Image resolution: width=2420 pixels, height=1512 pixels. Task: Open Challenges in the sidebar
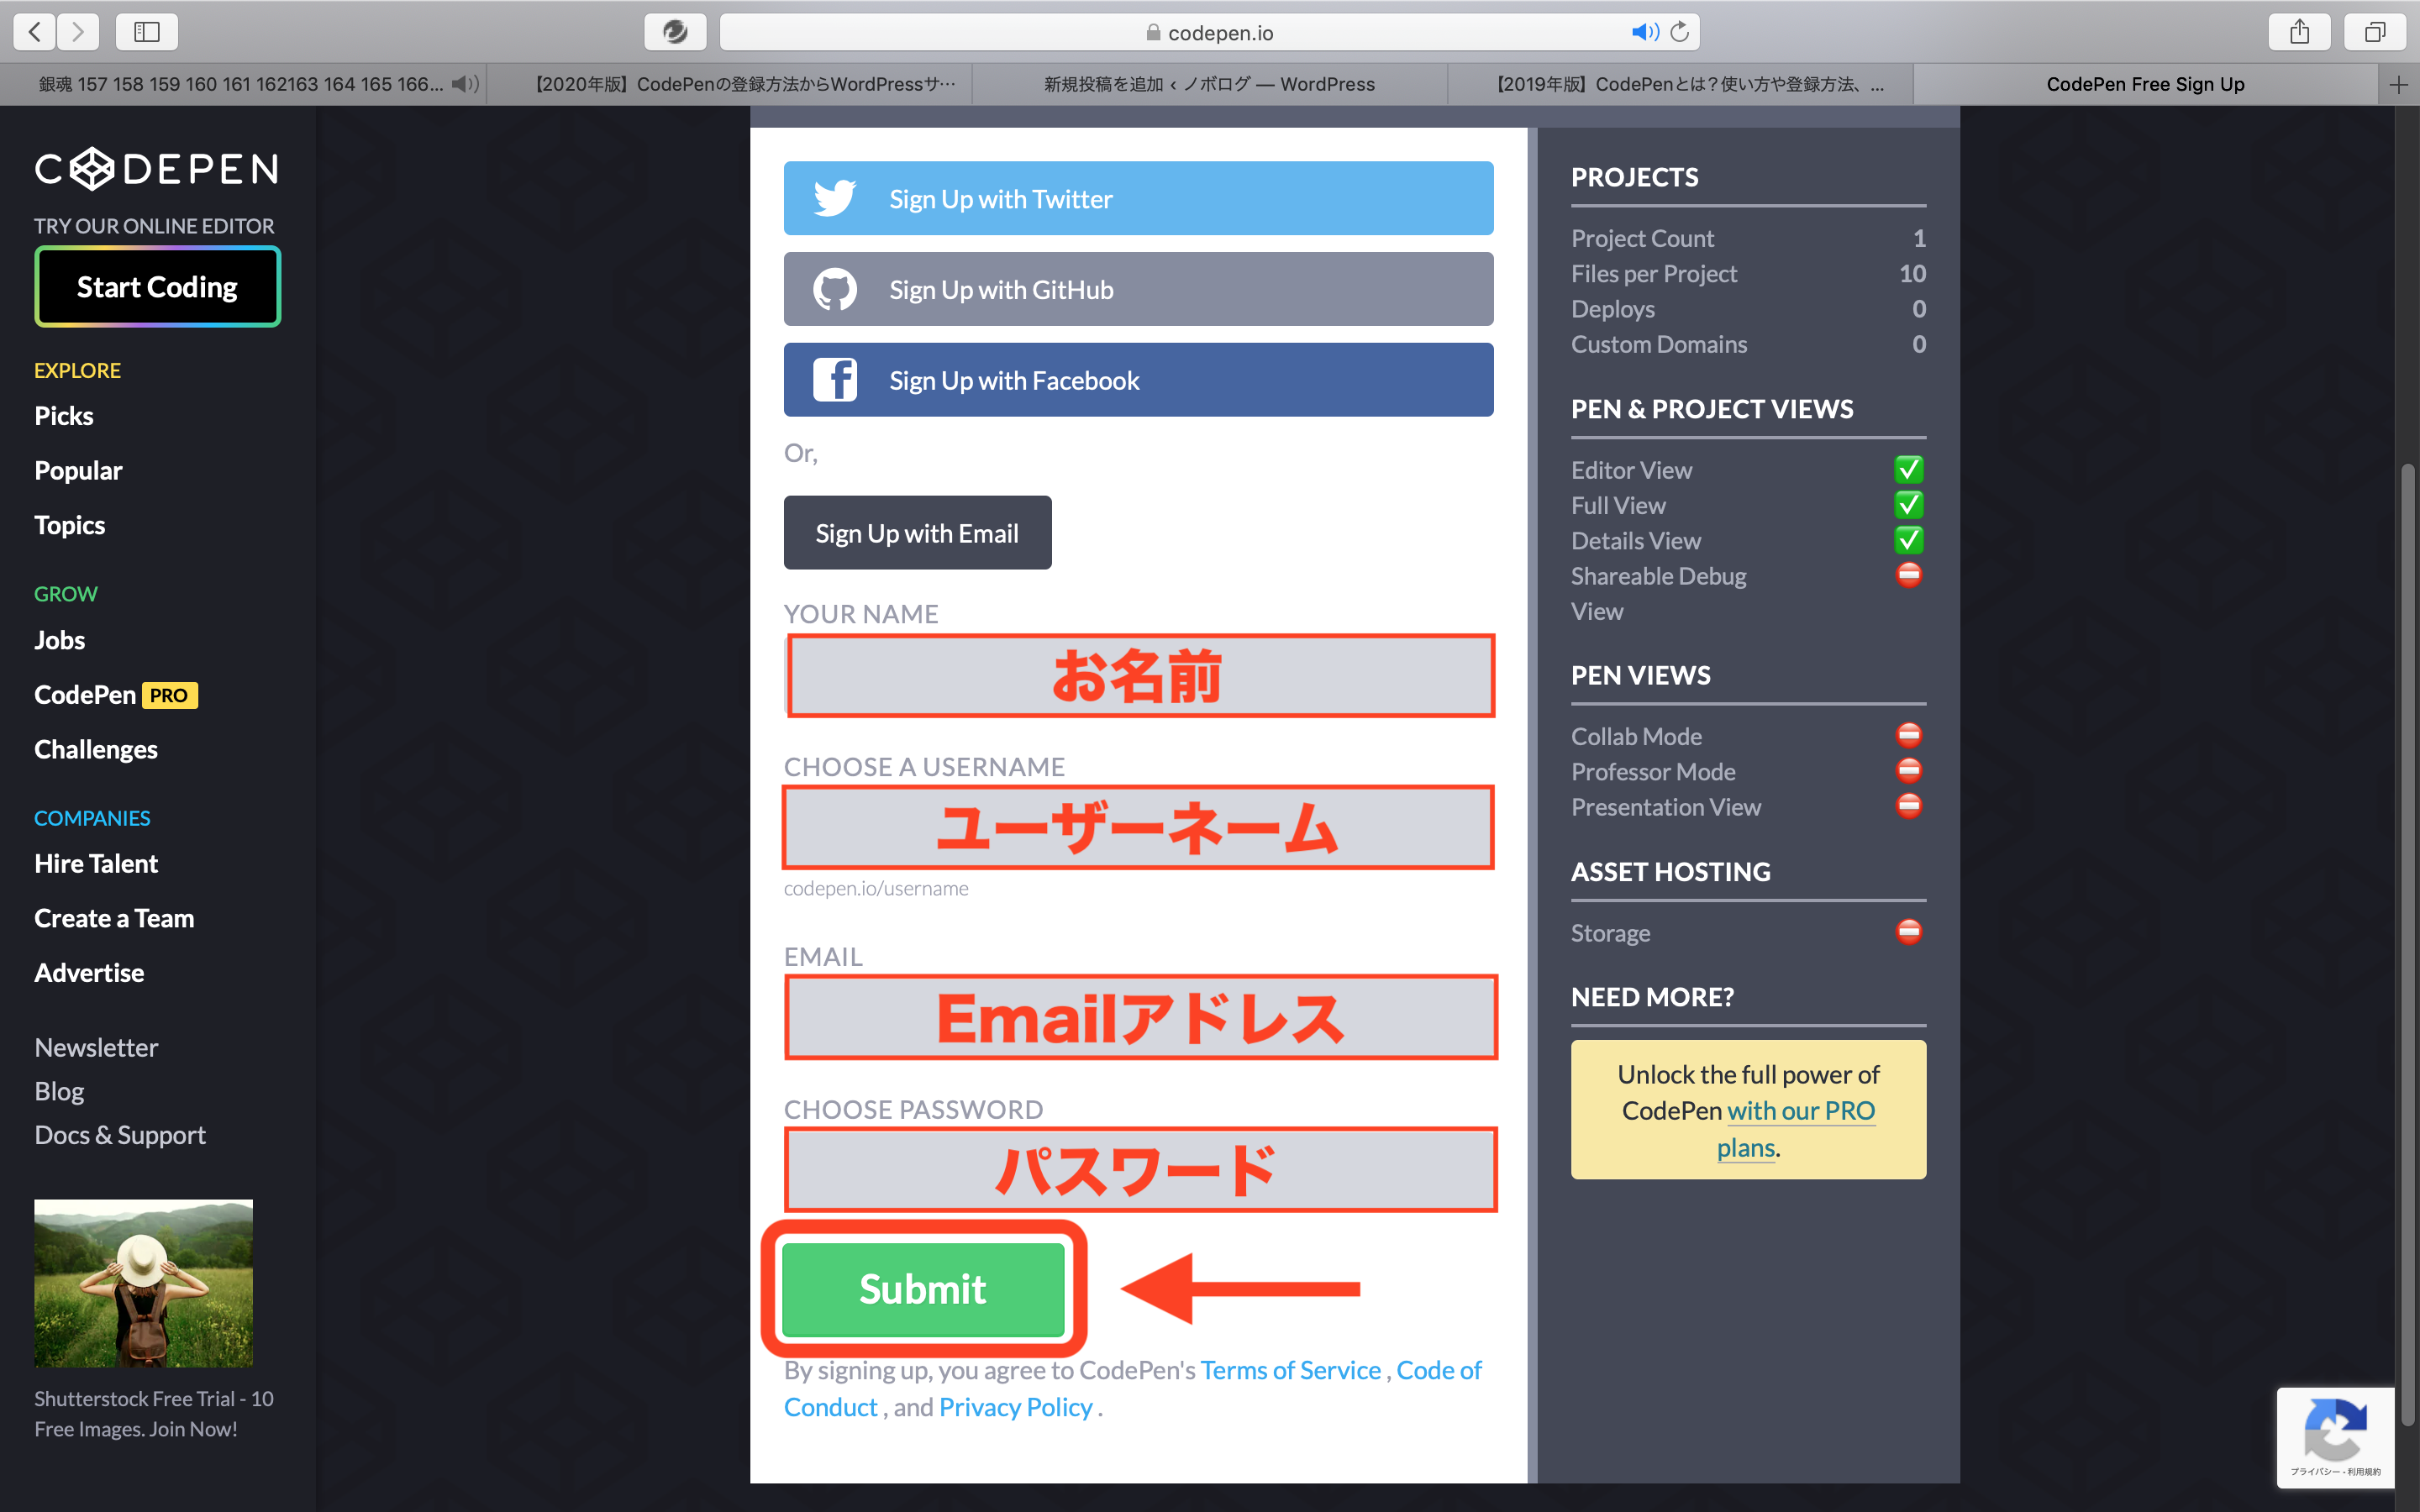coord(96,750)
